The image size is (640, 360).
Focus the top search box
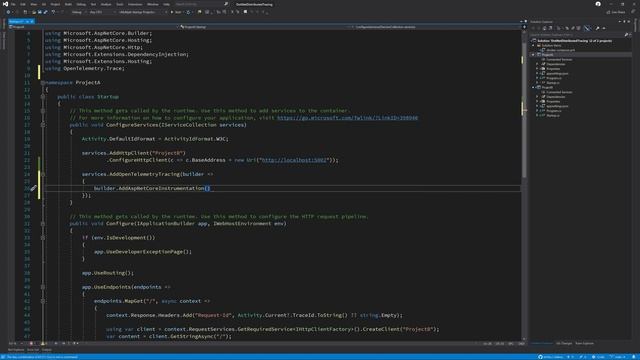(x=201, y=4)
